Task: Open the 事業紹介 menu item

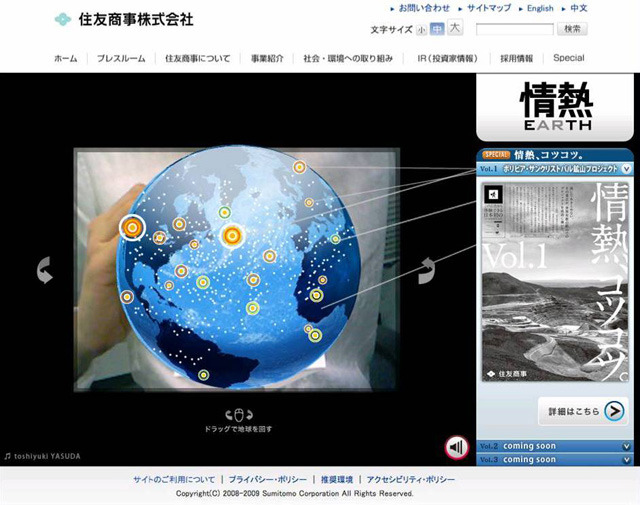Action: coord(267,59)
